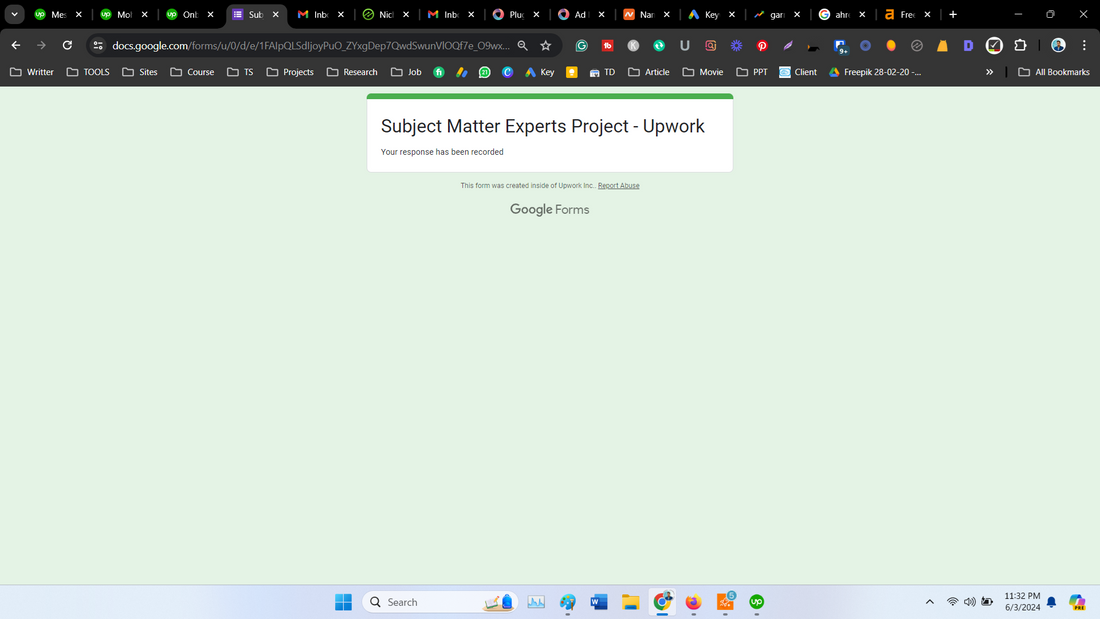The height and width of the screenshot is (619, 1100).
Task: Open the Writter bookmarks folder
Action: [x=32, y=72]
